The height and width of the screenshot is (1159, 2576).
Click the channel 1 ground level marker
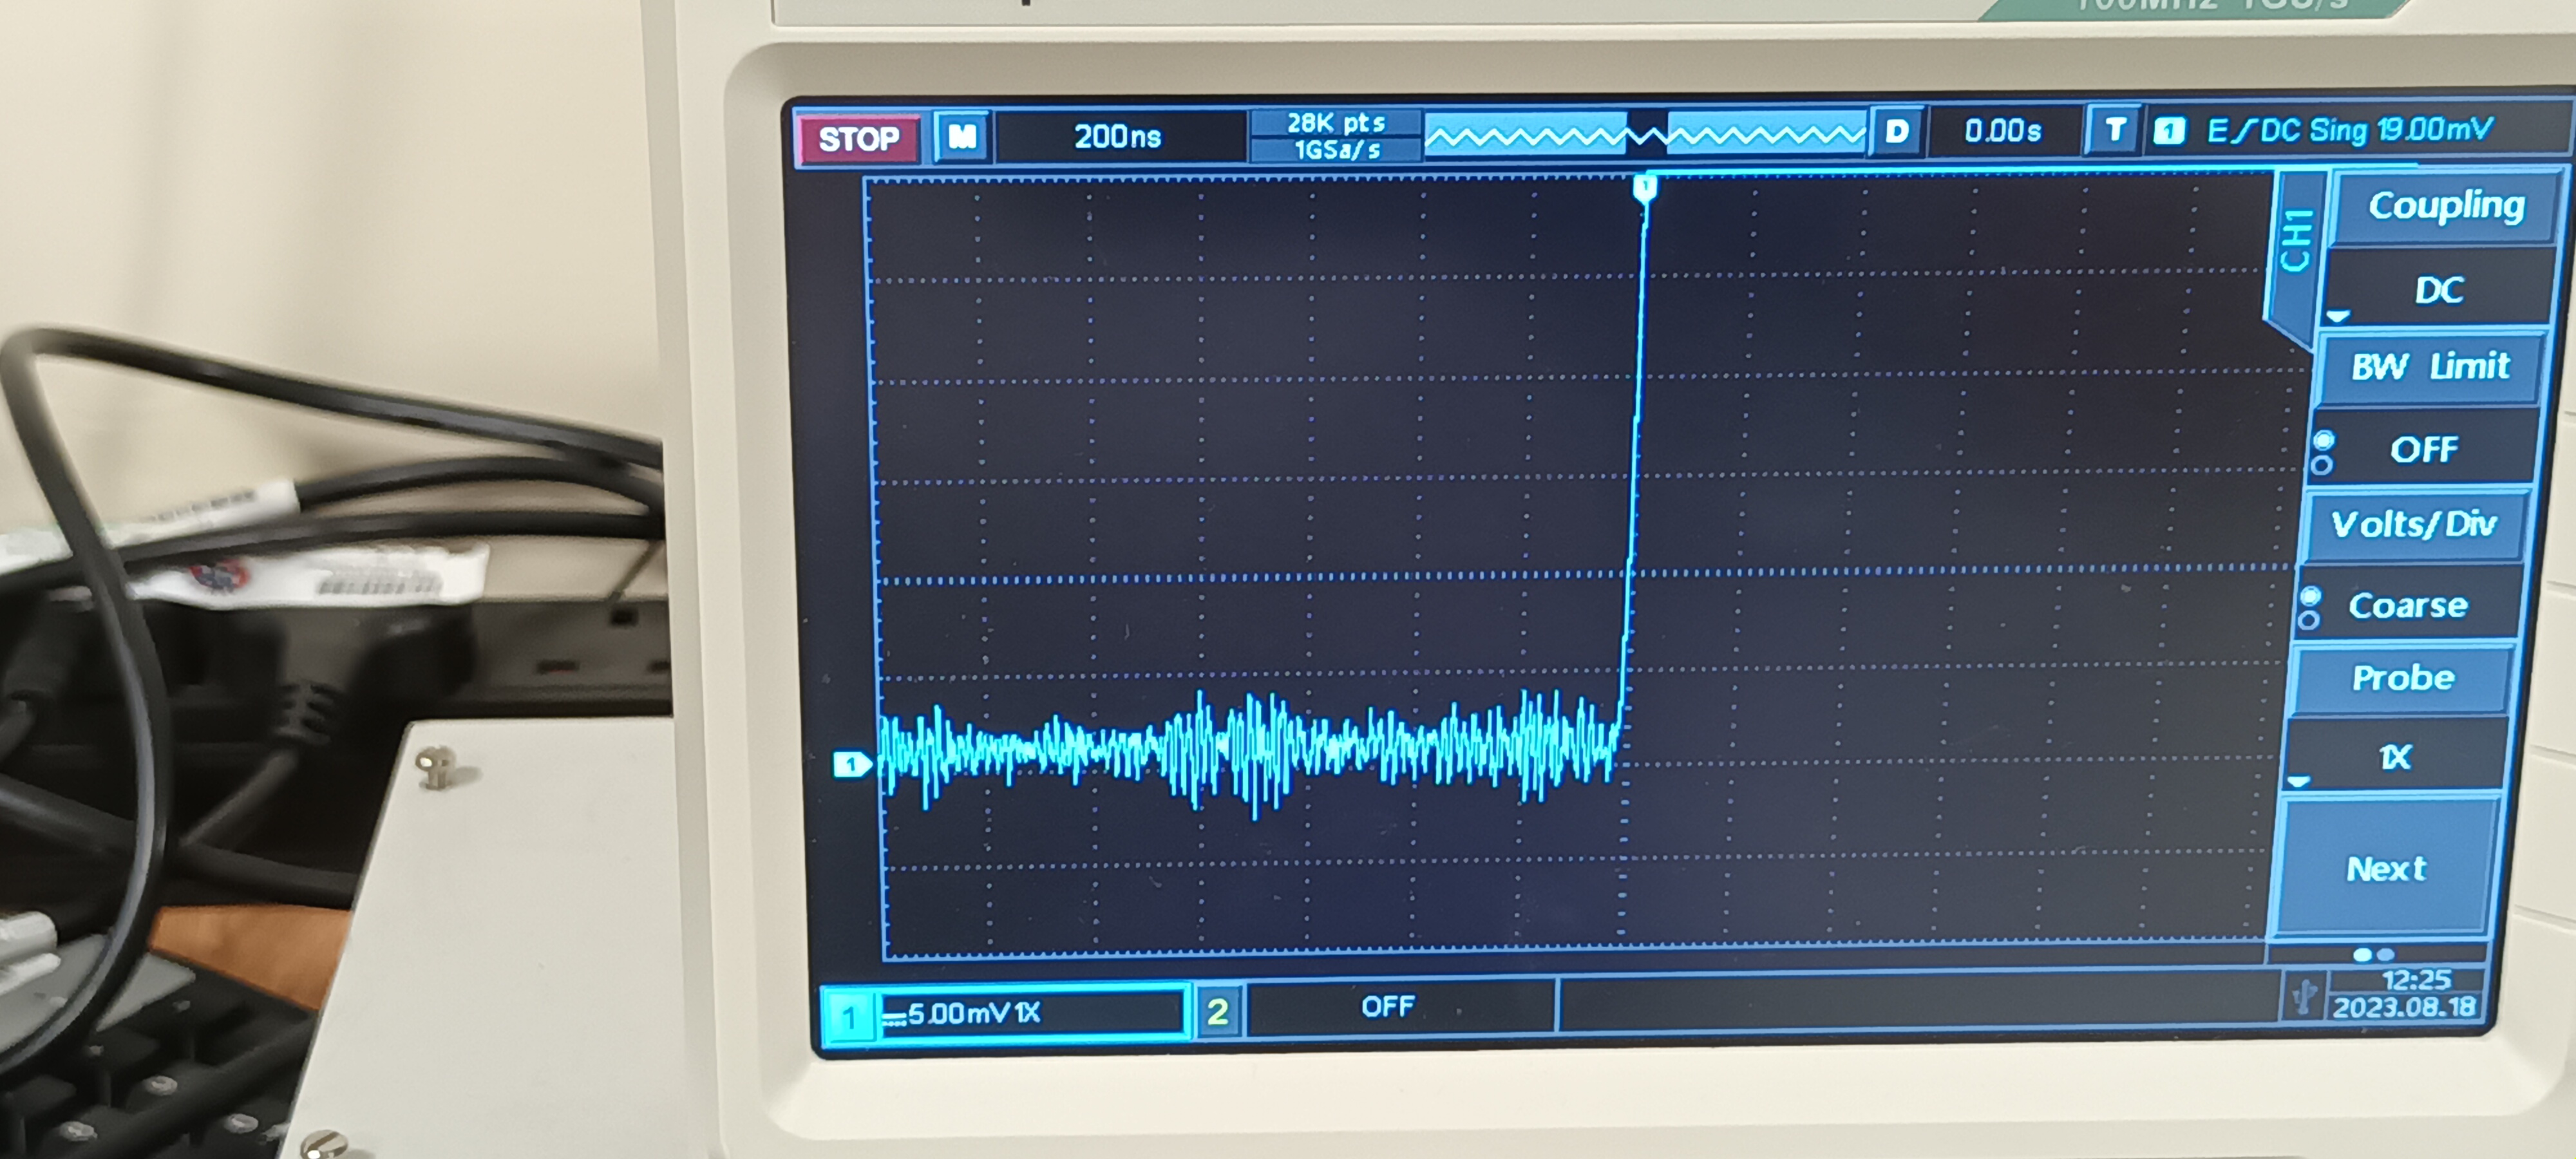[851, 765]
